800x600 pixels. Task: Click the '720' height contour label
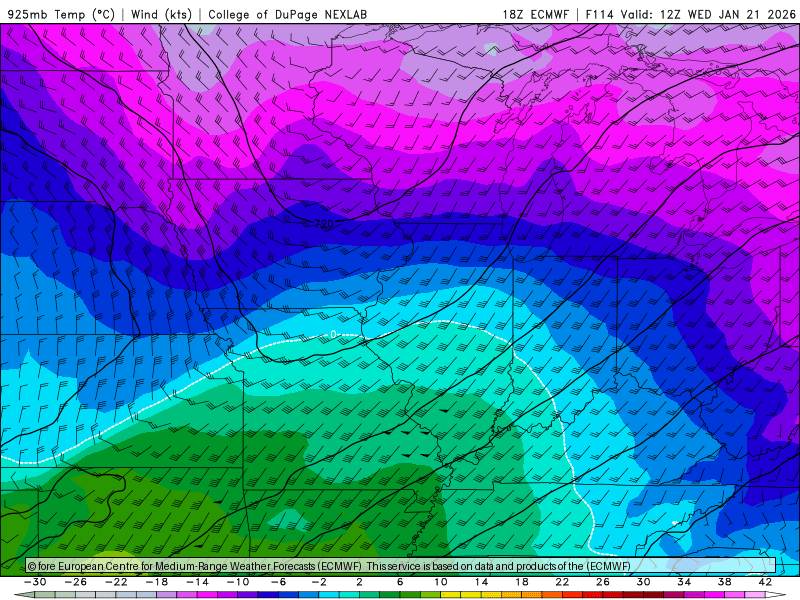point(324,223)
